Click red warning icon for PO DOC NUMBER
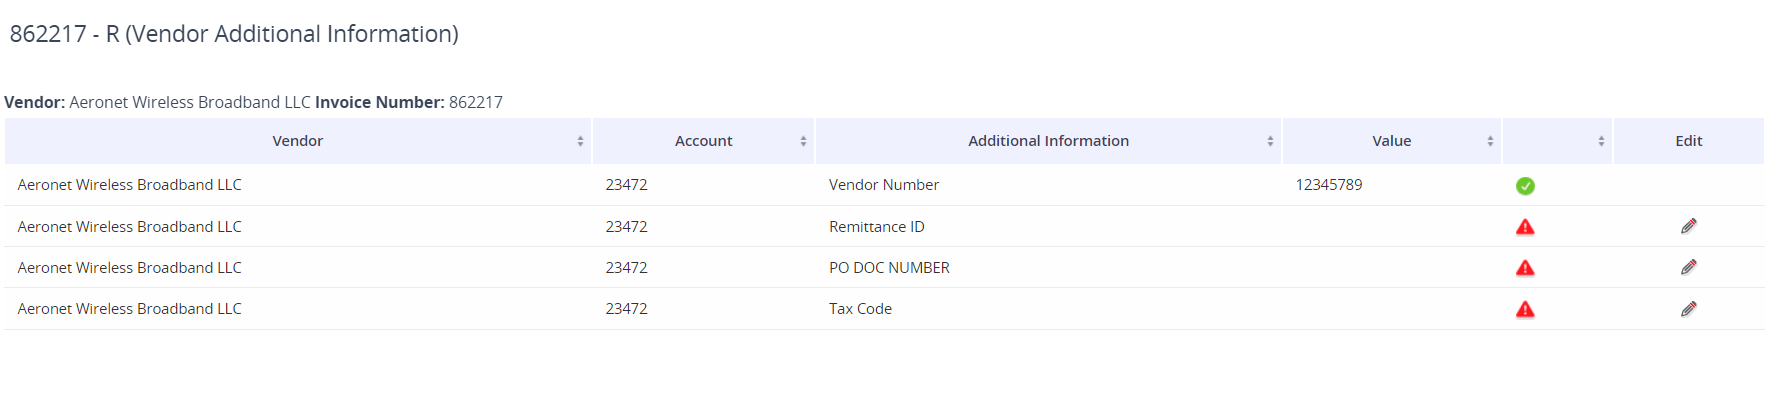Viewport: 1770px width, 405px height. tap(1525, 268)
